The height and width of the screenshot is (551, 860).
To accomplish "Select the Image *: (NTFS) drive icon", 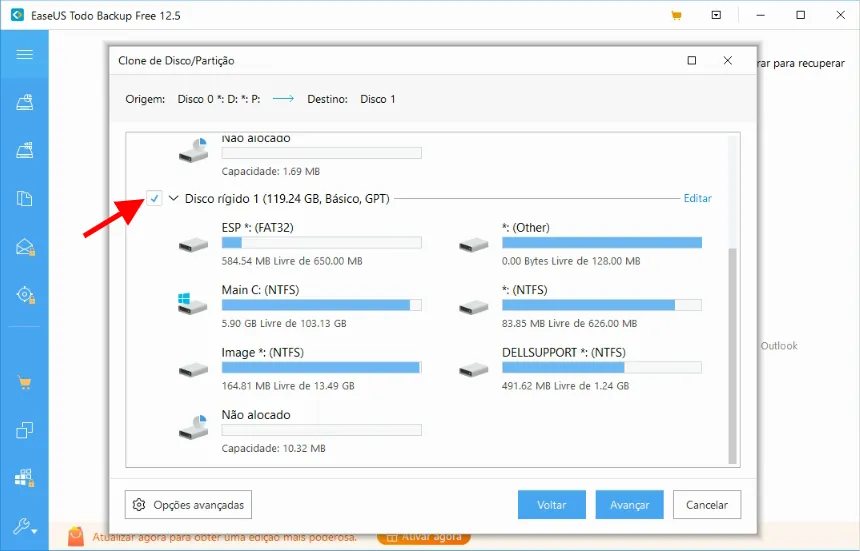I will (x=194, y=369).
